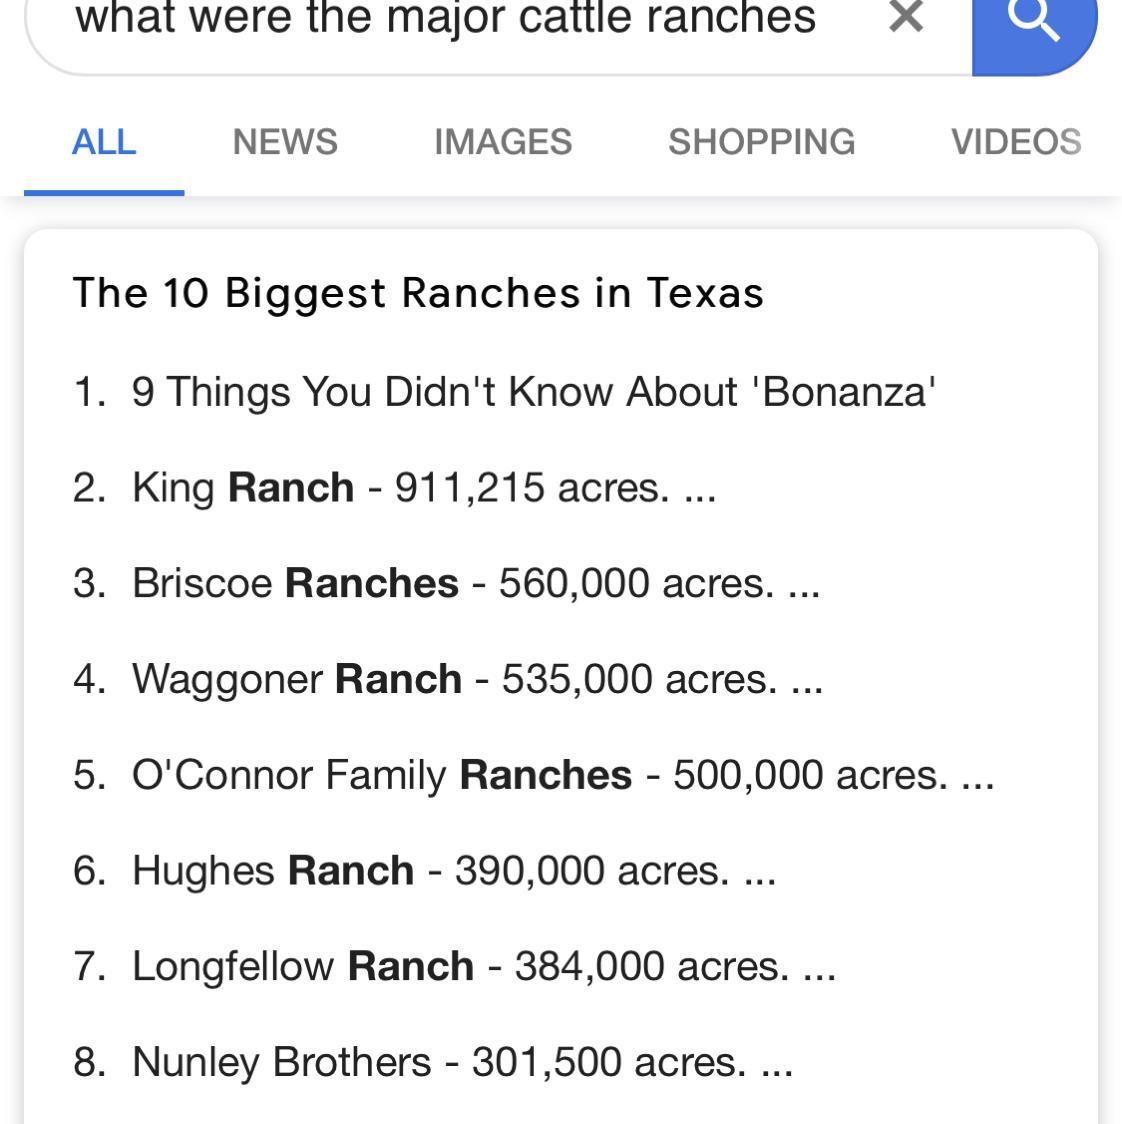Open the NEWS tab
1122x1124 pixels.
coord(285,142)
